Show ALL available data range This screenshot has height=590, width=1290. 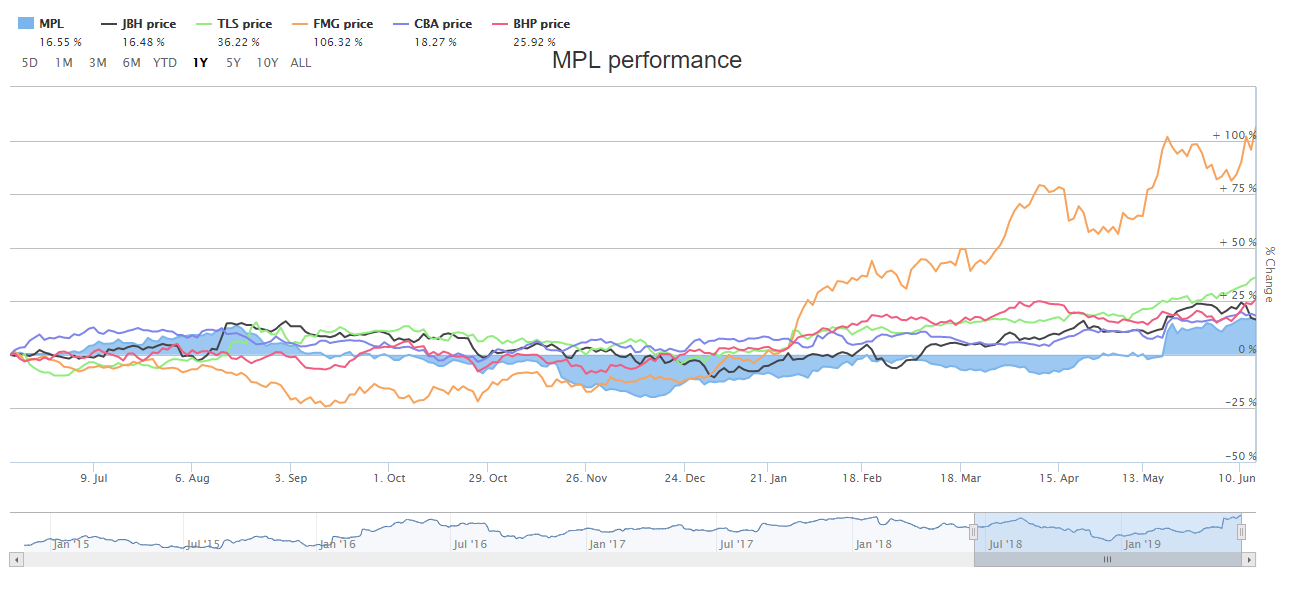point(300,63)
